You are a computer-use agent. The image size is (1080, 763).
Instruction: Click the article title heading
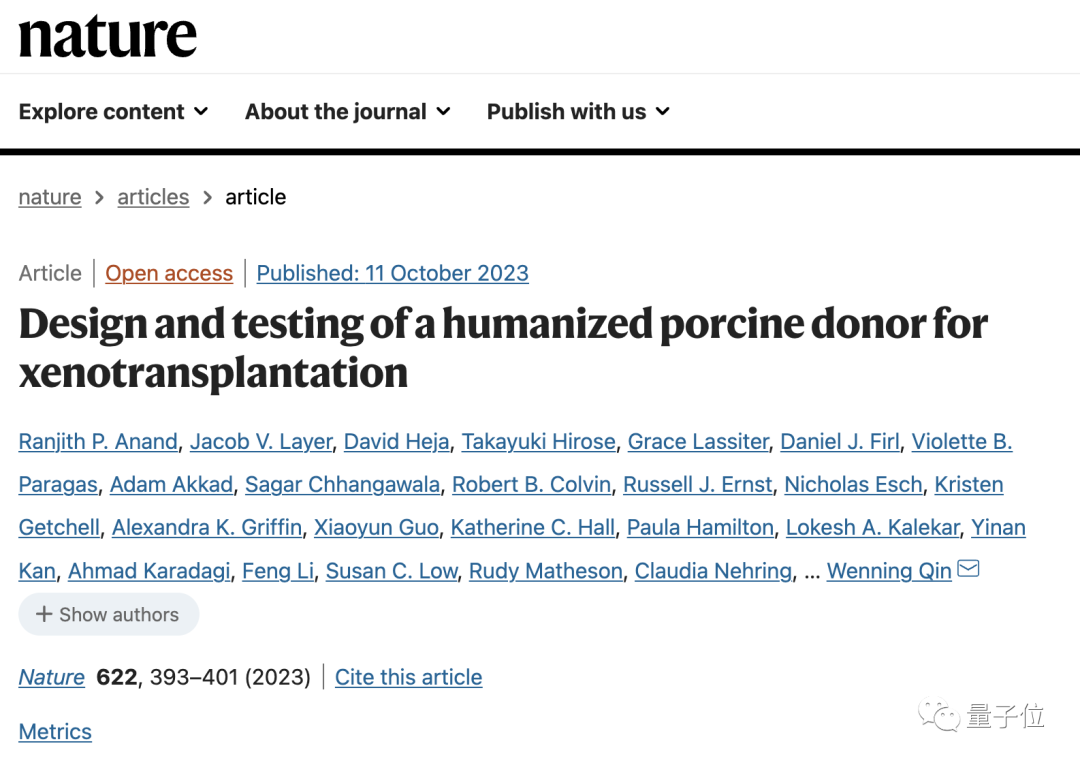click(503, 348)
